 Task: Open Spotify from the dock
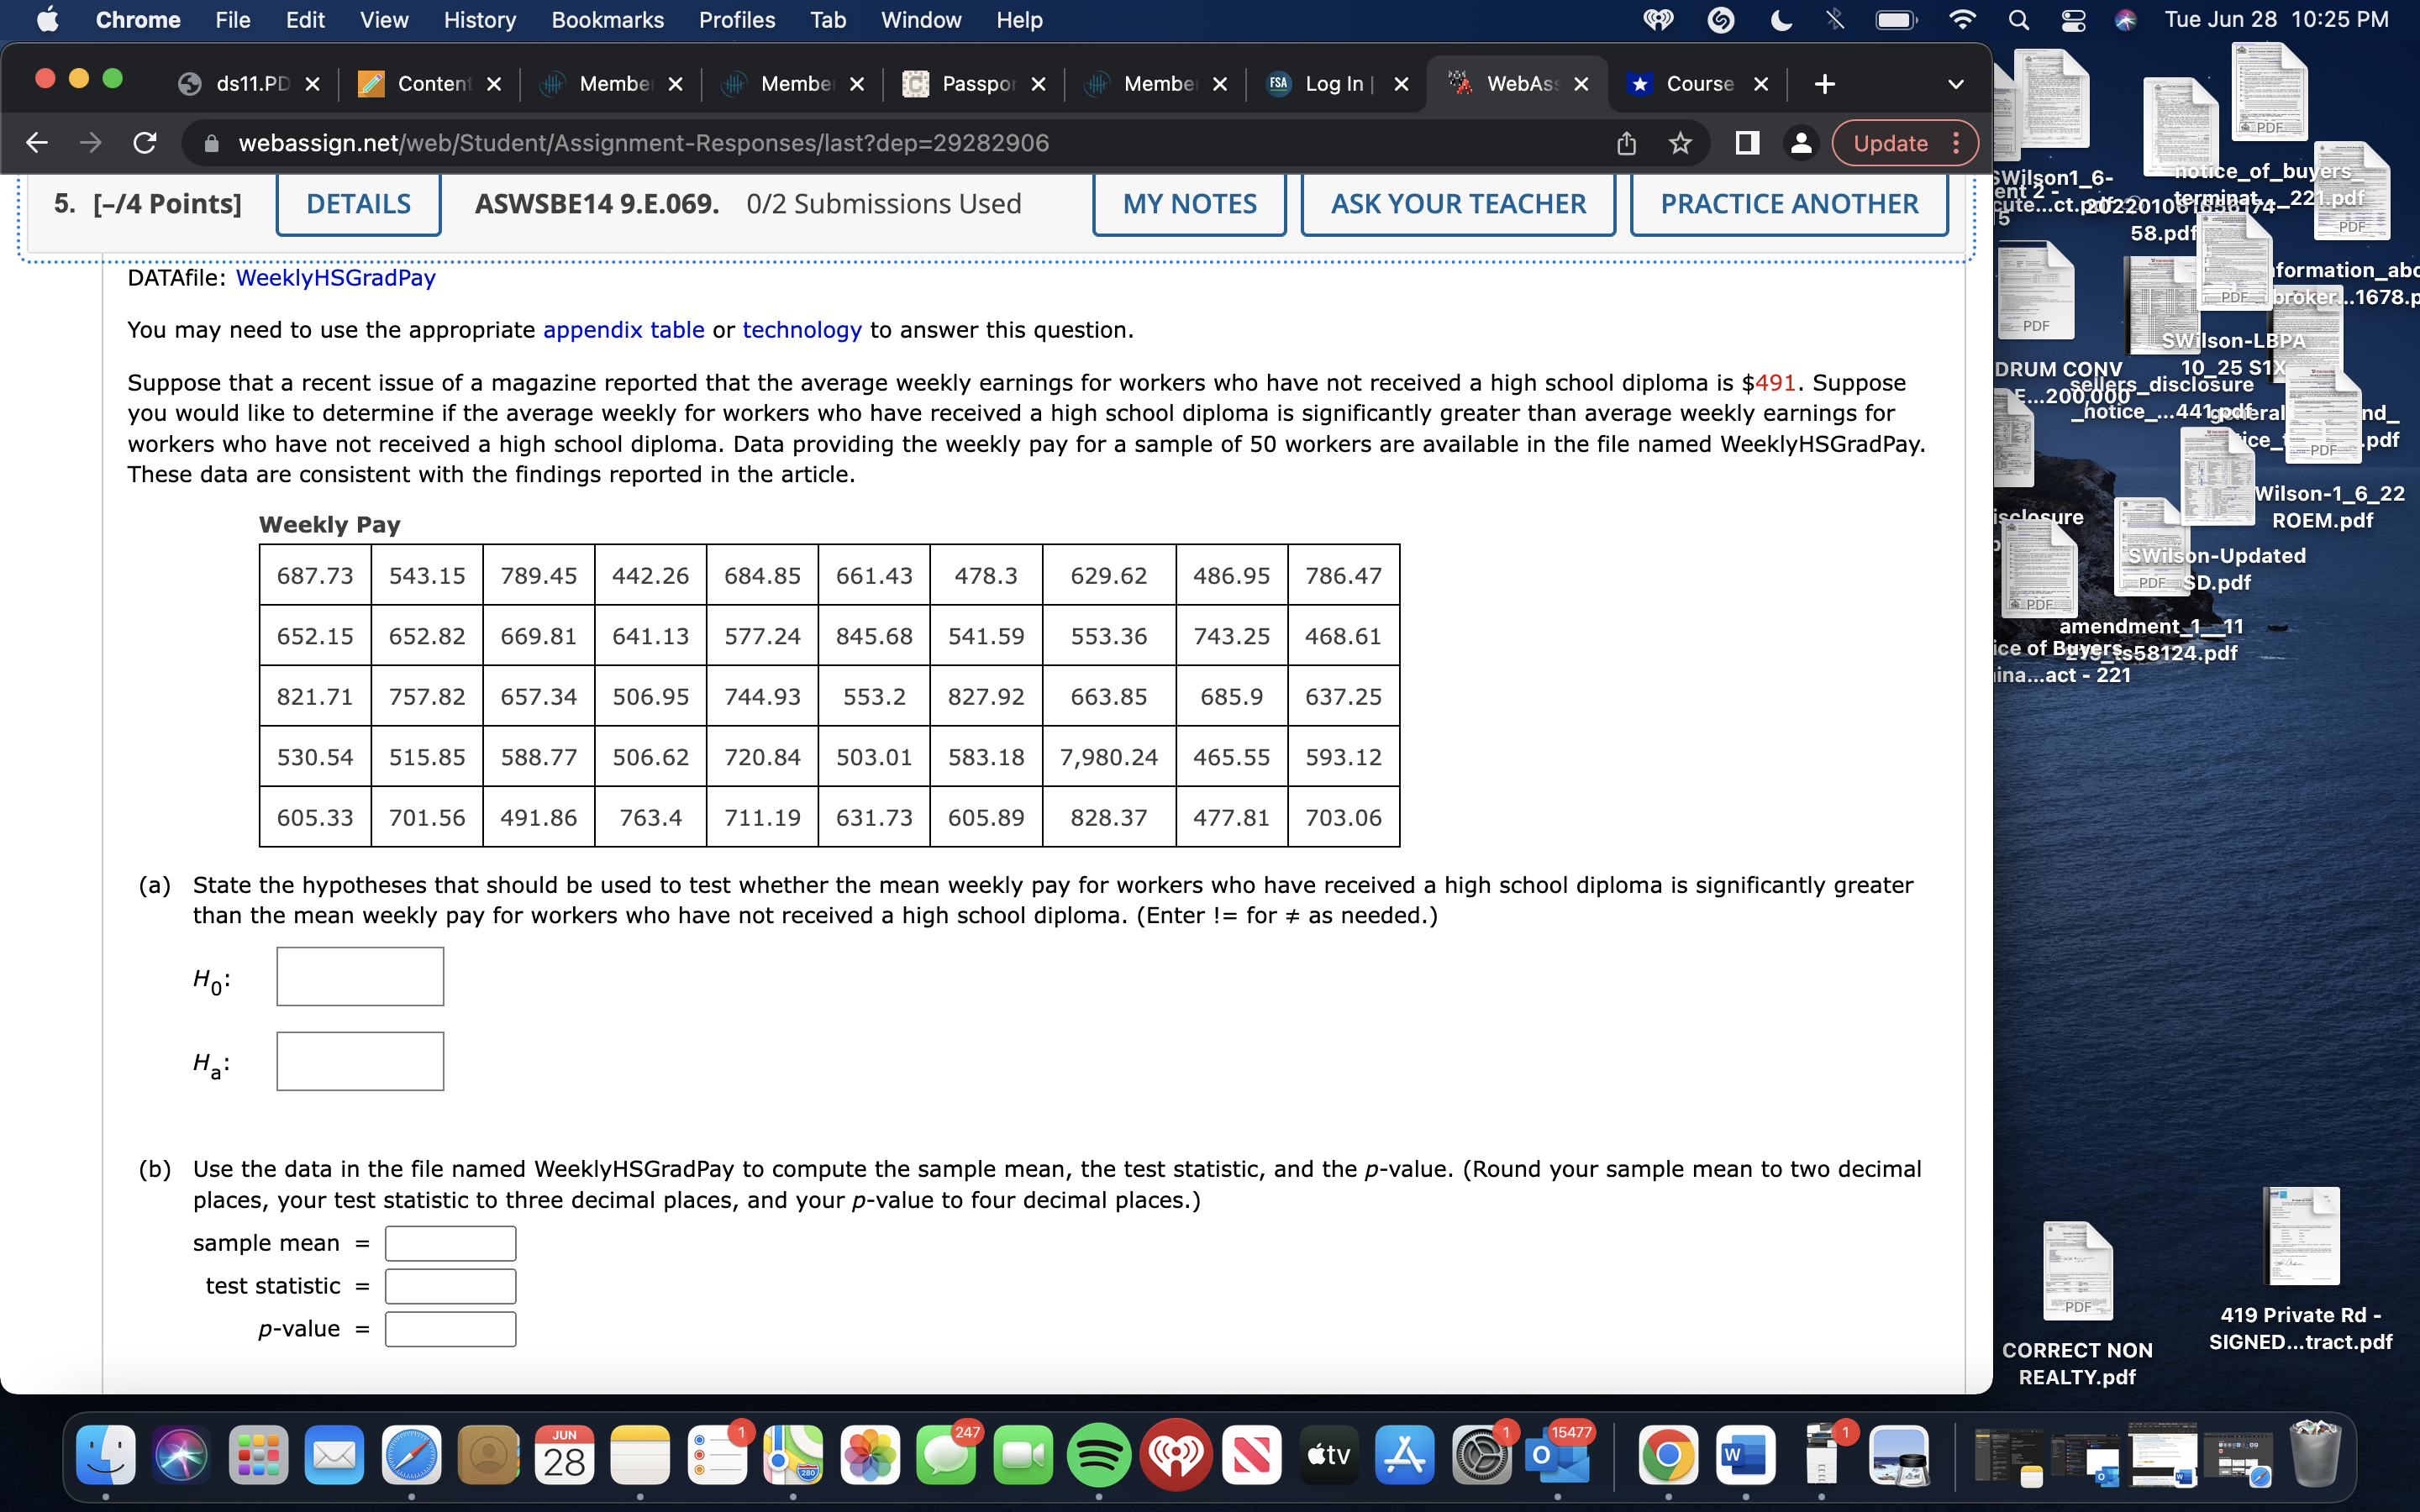(1098, 1455)
